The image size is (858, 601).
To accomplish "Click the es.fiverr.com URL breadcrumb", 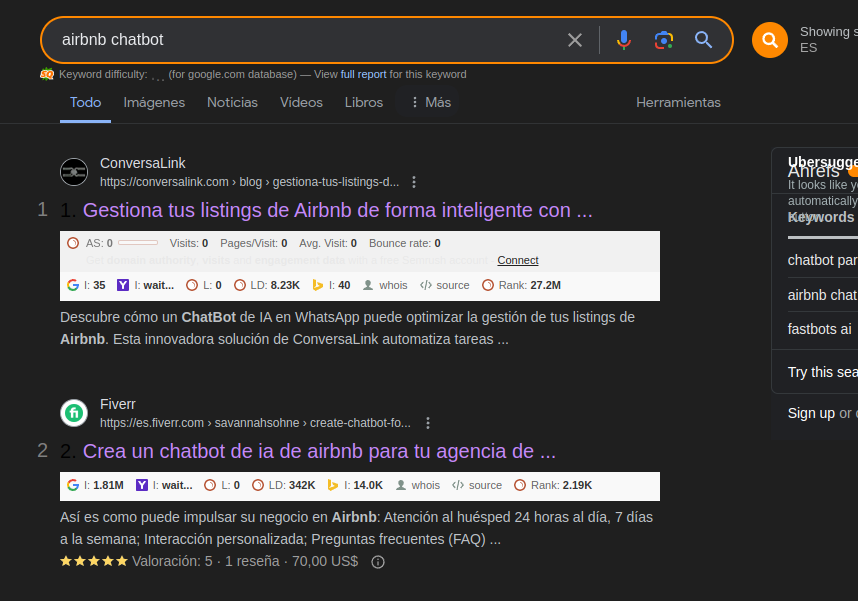I will click(255, 423).
